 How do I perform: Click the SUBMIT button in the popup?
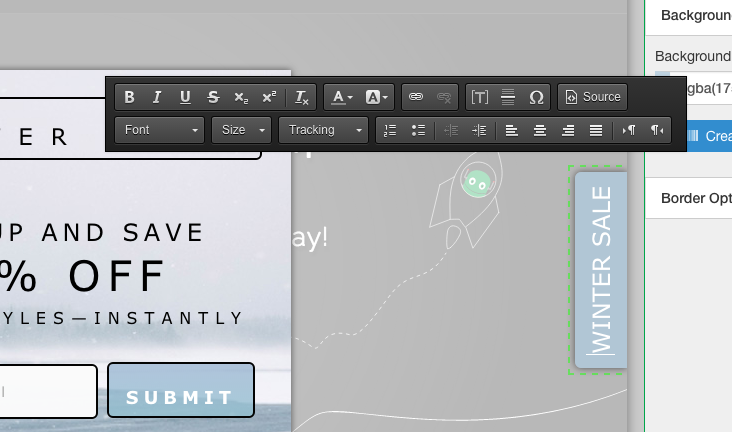(181, 397)
